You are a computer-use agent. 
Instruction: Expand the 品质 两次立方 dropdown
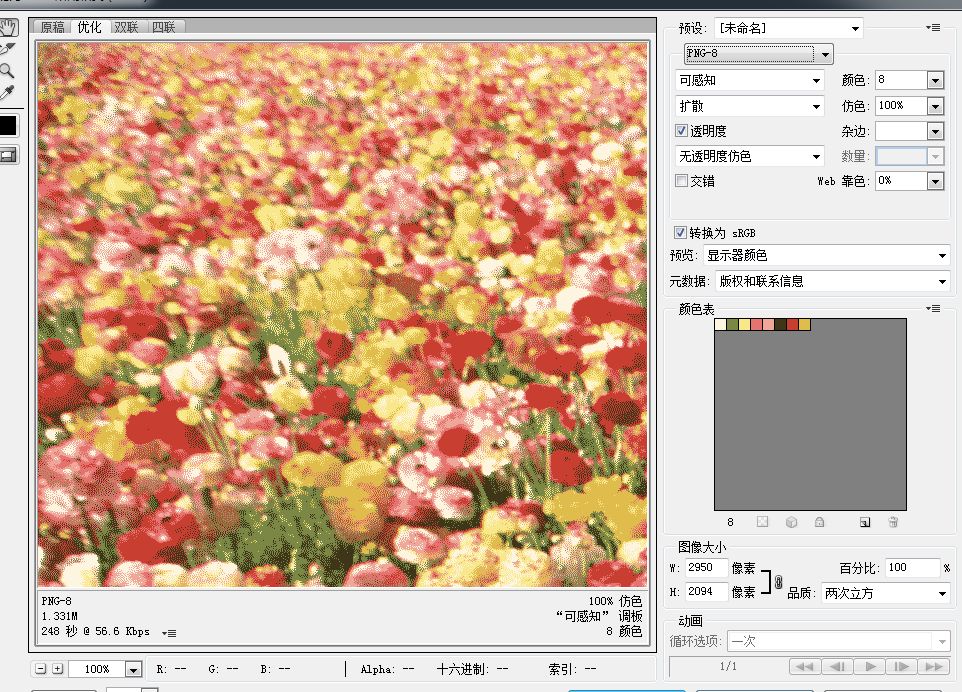pyautogui.click(x=885, y=593)
